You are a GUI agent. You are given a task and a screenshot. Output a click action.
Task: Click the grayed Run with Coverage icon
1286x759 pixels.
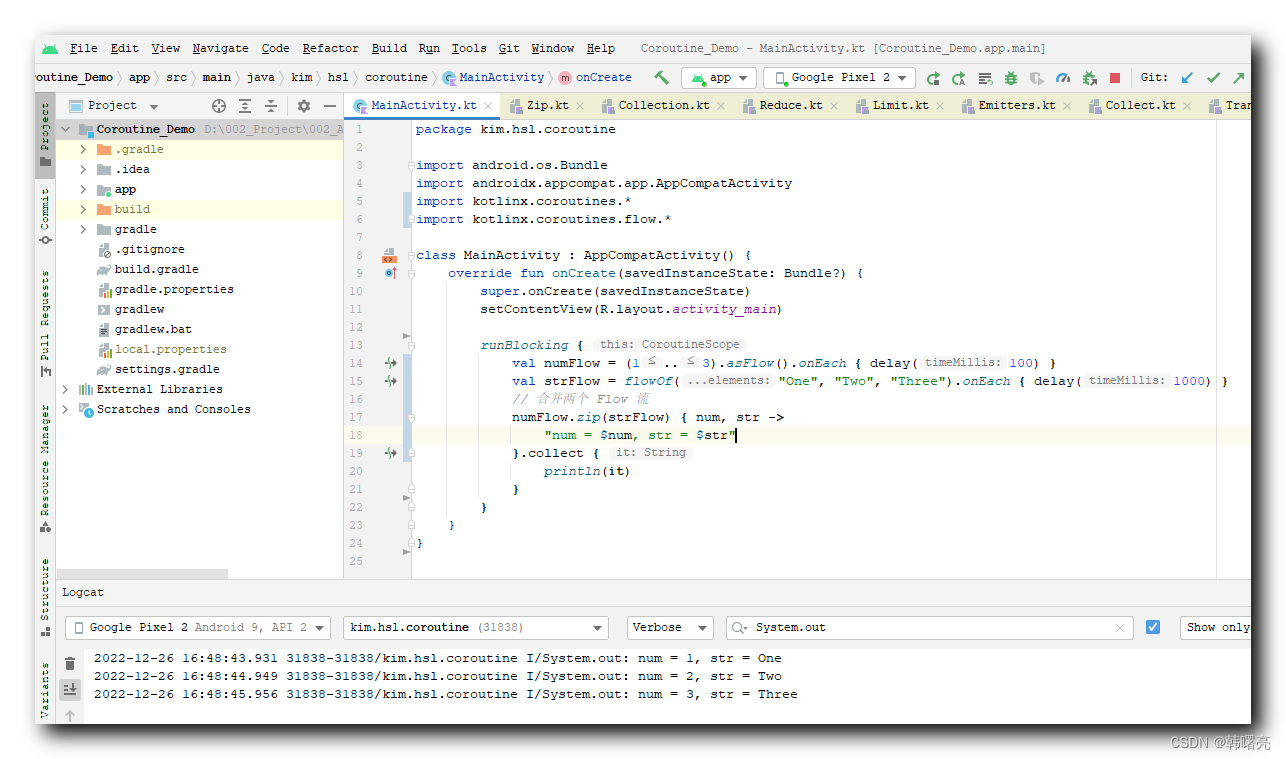(1037, 78)
